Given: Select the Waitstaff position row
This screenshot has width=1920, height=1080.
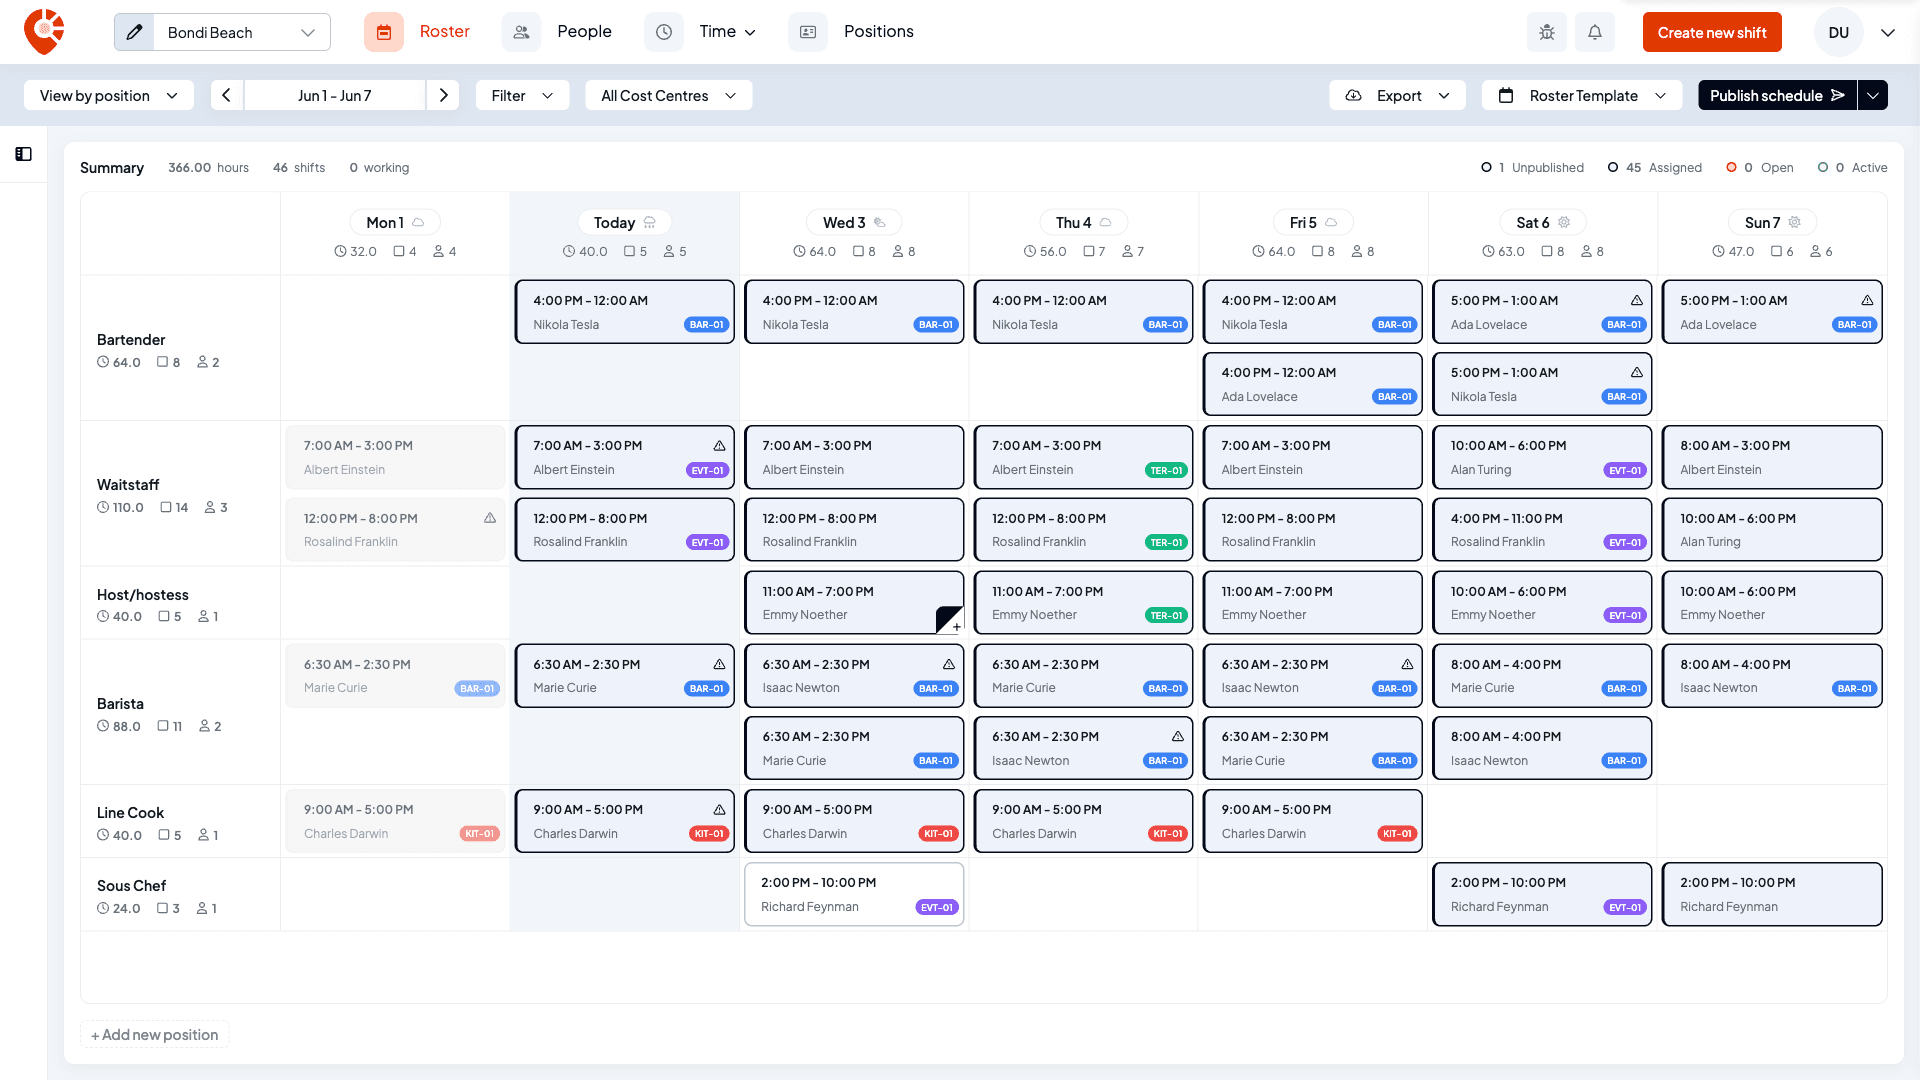Looking at the screenshot, I should 180,494.
